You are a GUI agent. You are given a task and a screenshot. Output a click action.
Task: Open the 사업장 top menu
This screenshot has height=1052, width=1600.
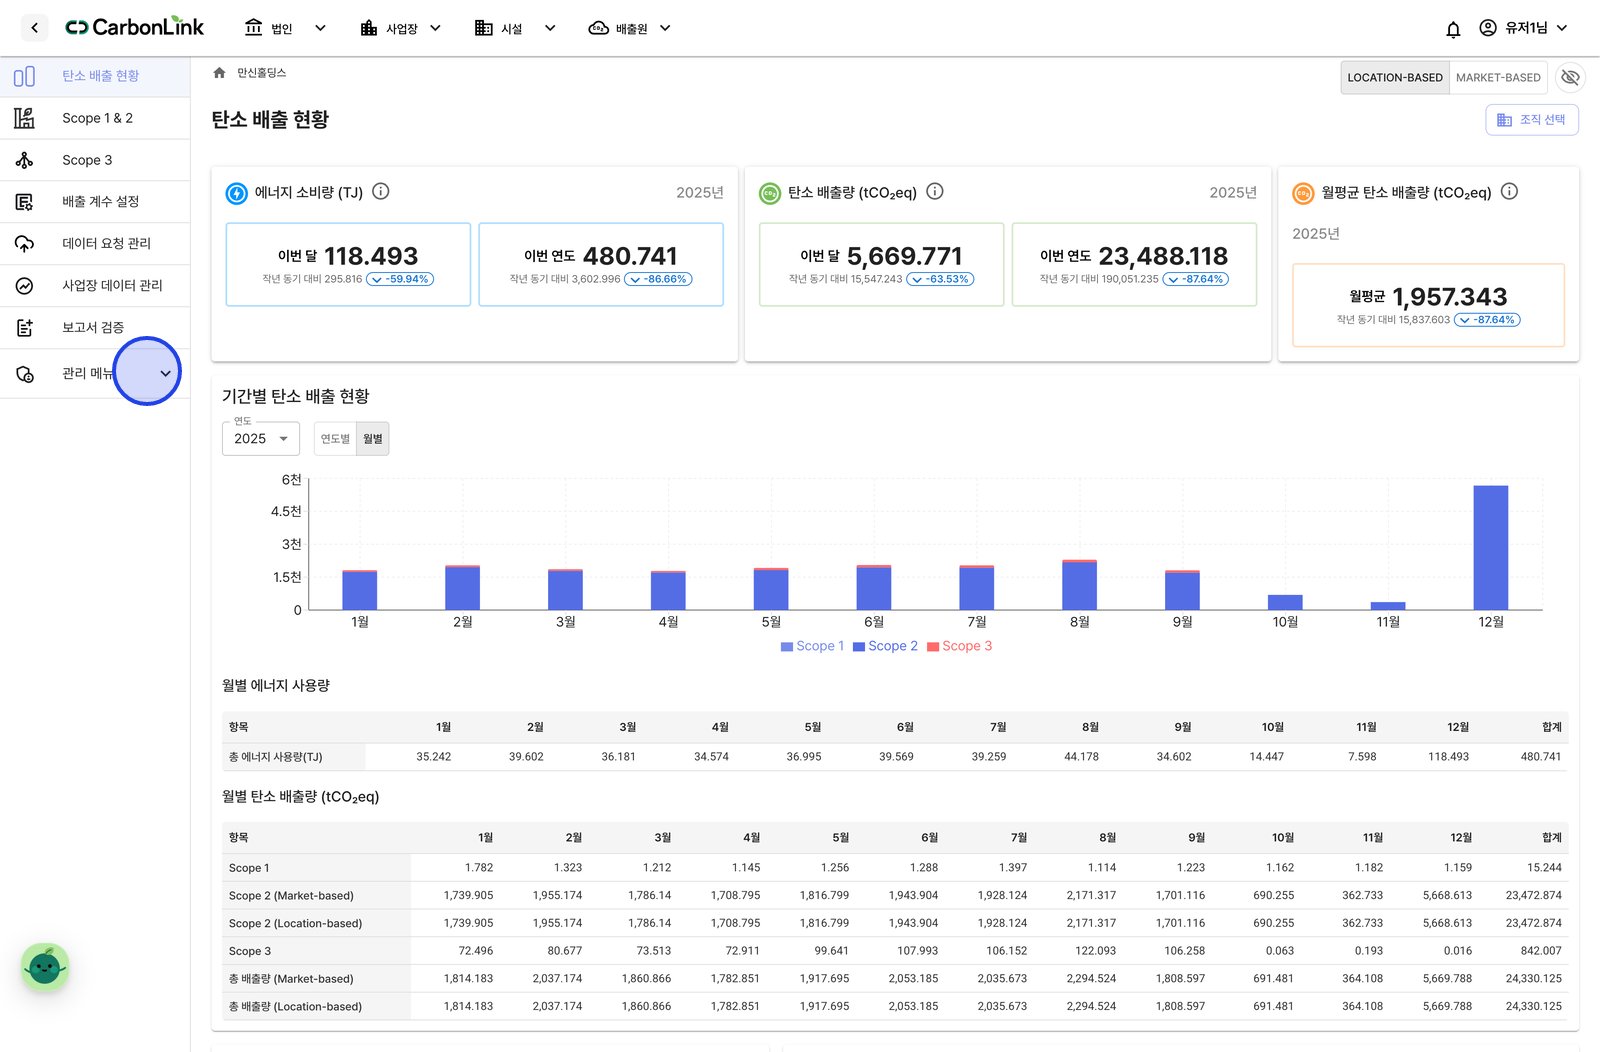(401, 28)
